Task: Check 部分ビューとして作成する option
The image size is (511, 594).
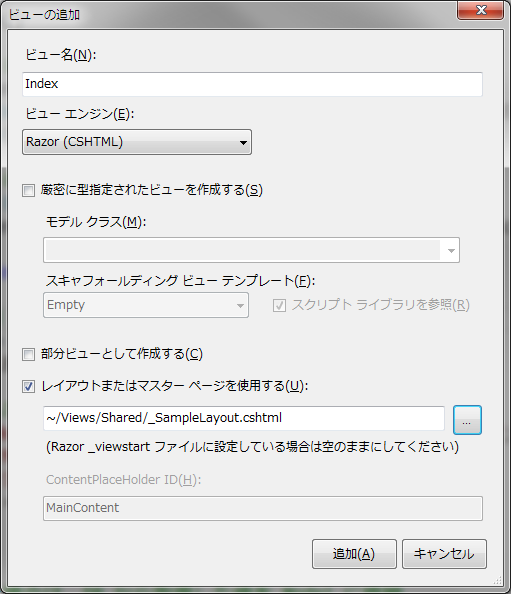Action: [28, 355]
